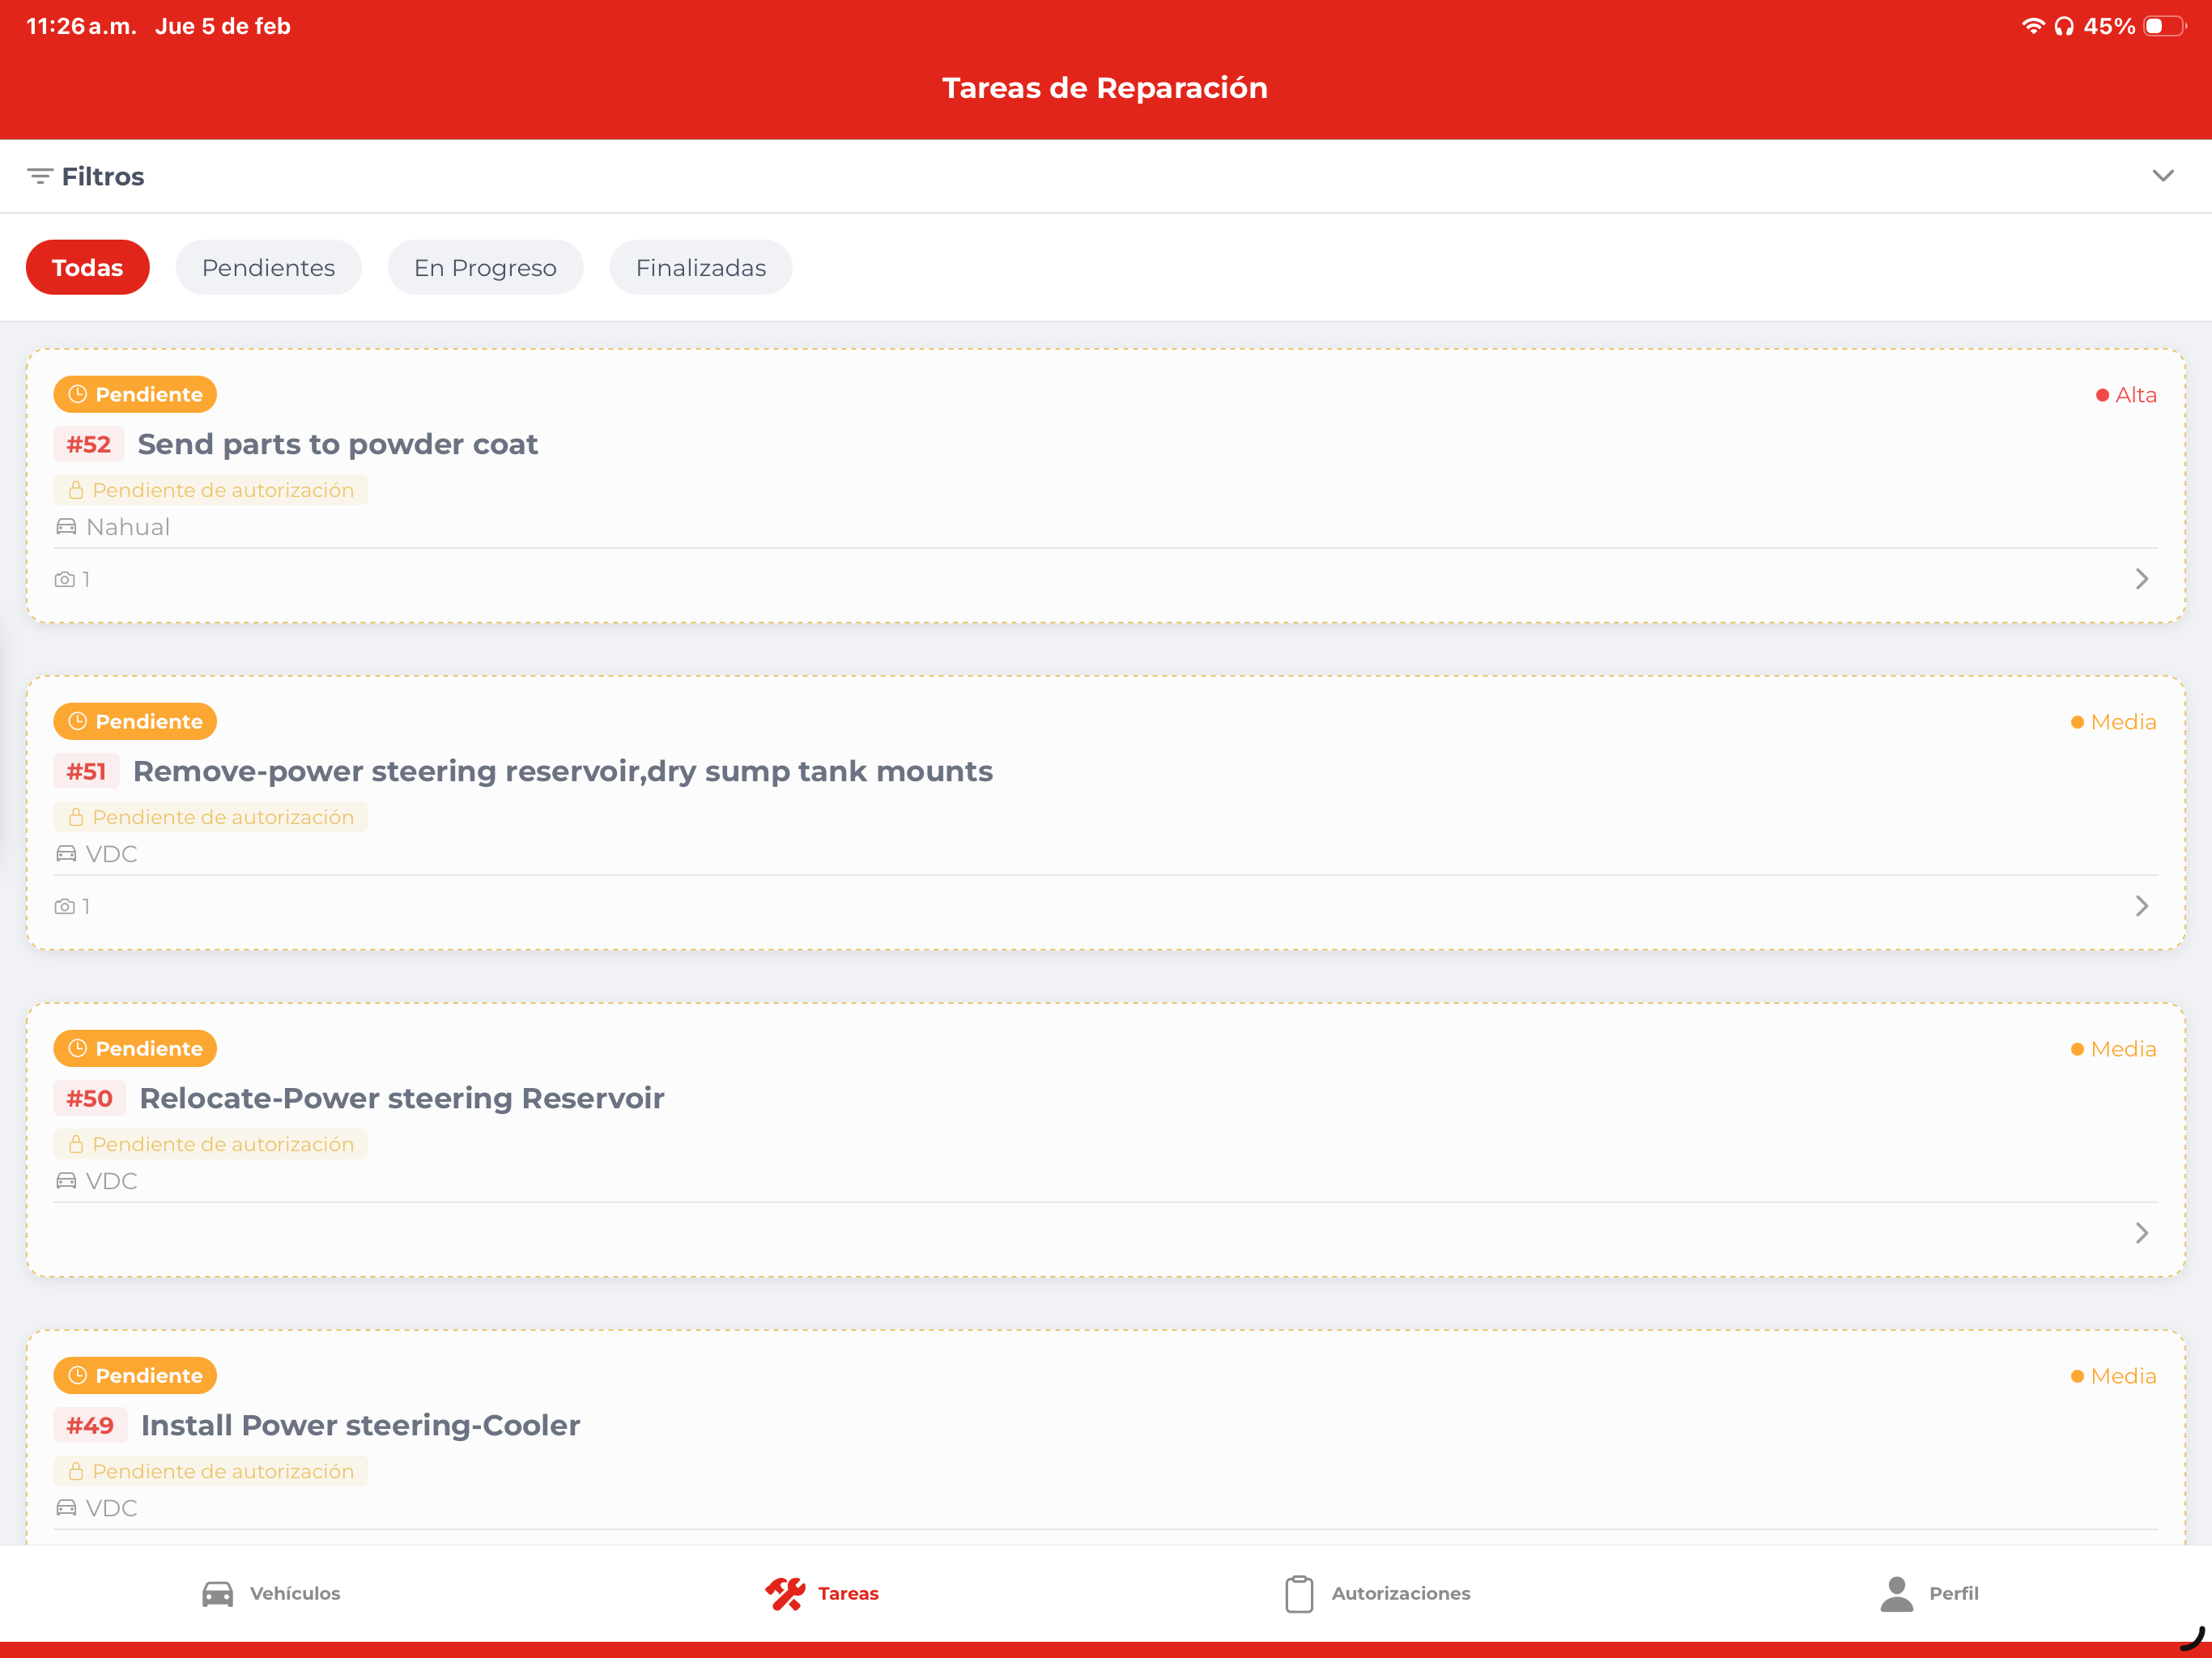Tap the Filtros heading text
The width and height of the screenshot is (2212, 1658).
click(x=103, y=176)
